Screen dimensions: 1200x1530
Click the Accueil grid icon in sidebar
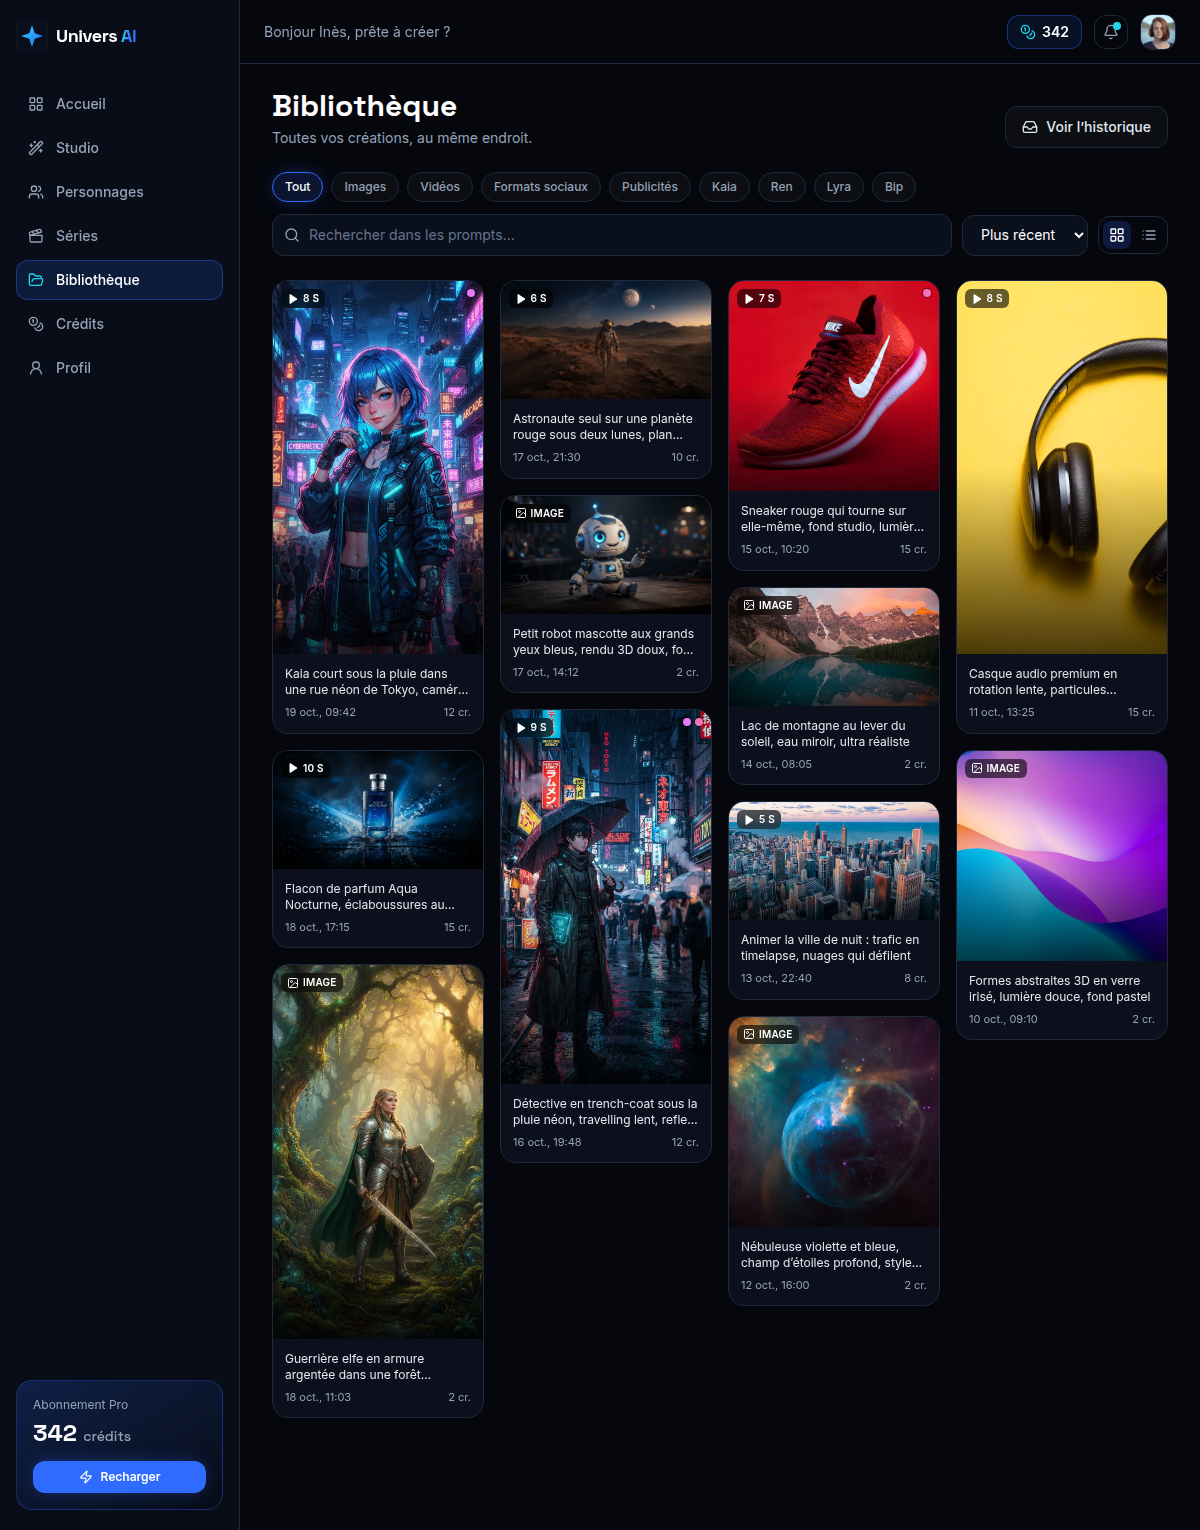click(x=36, y=104)
